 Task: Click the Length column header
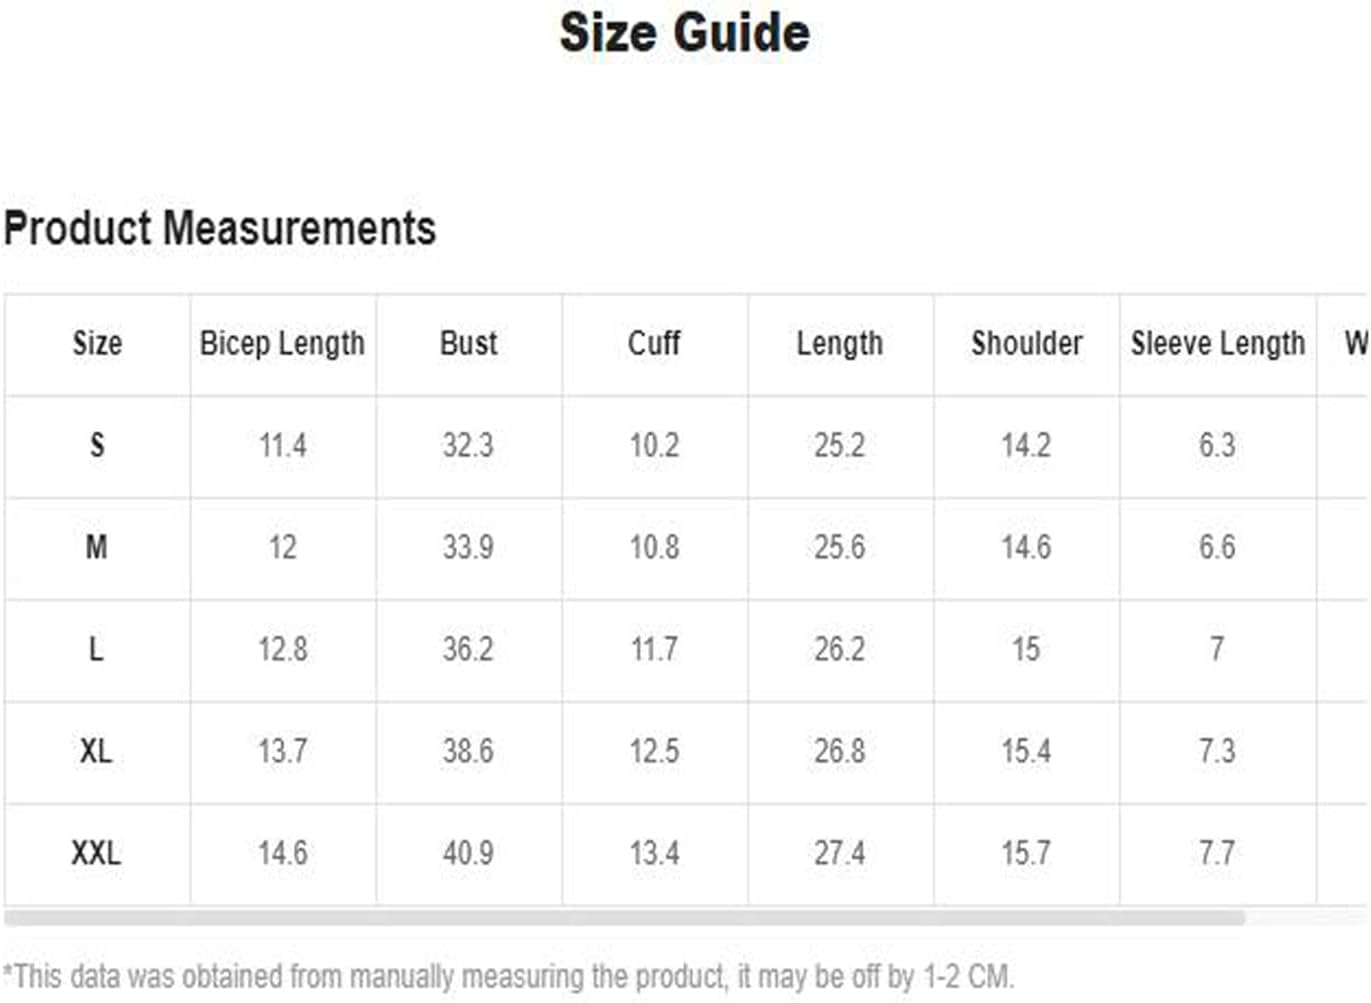coord(840,343)
